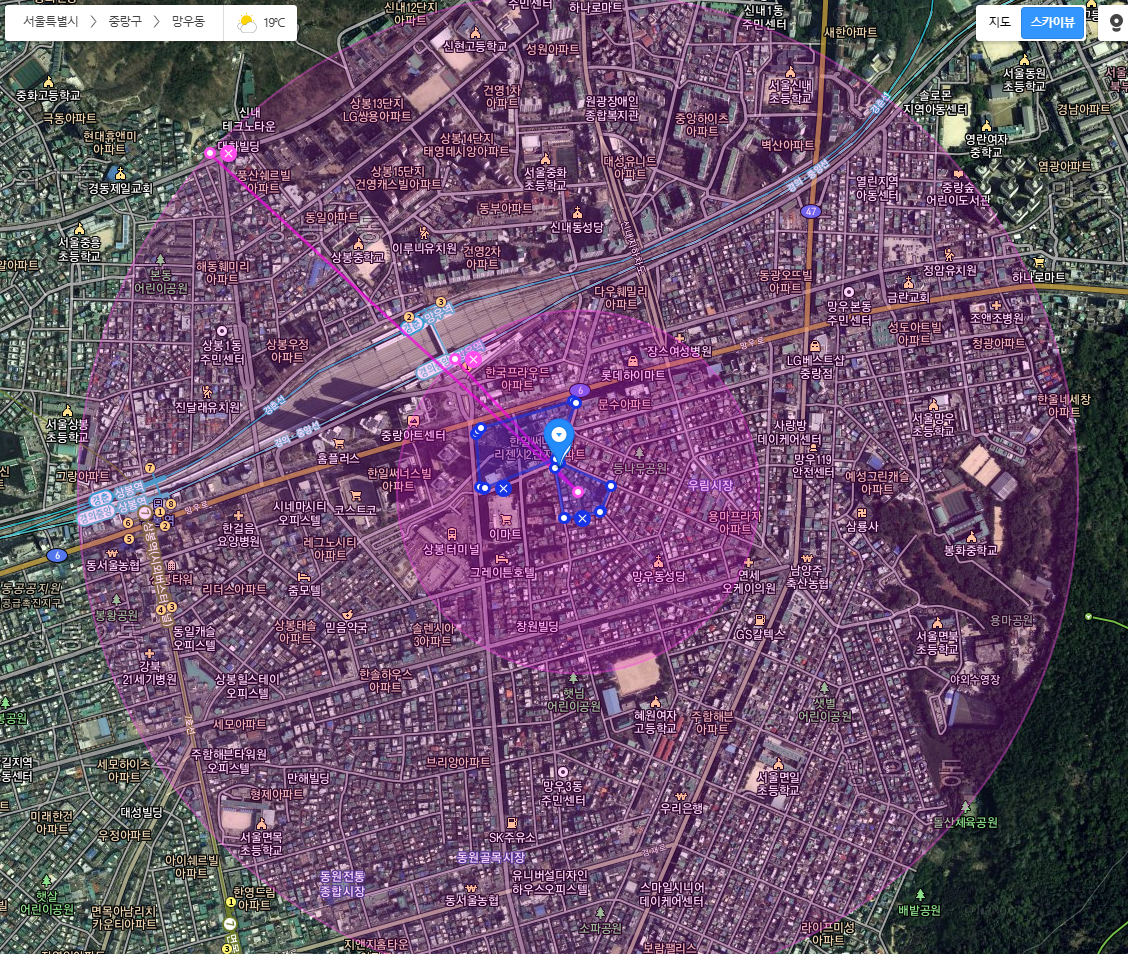Click the 홈플러스 store icon
Image resolution: width=1128 pixels, height=954 pixels.
click(338, 443)
